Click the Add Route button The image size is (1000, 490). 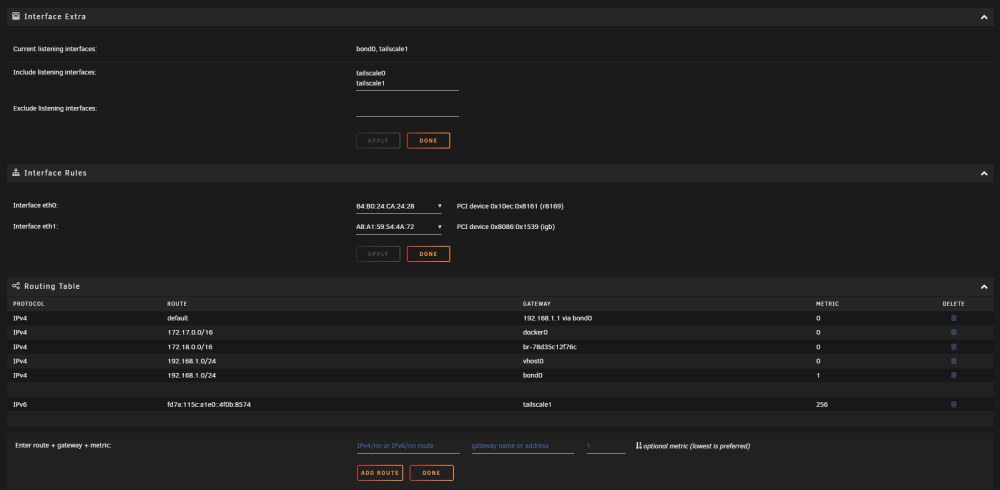(380, 473)
